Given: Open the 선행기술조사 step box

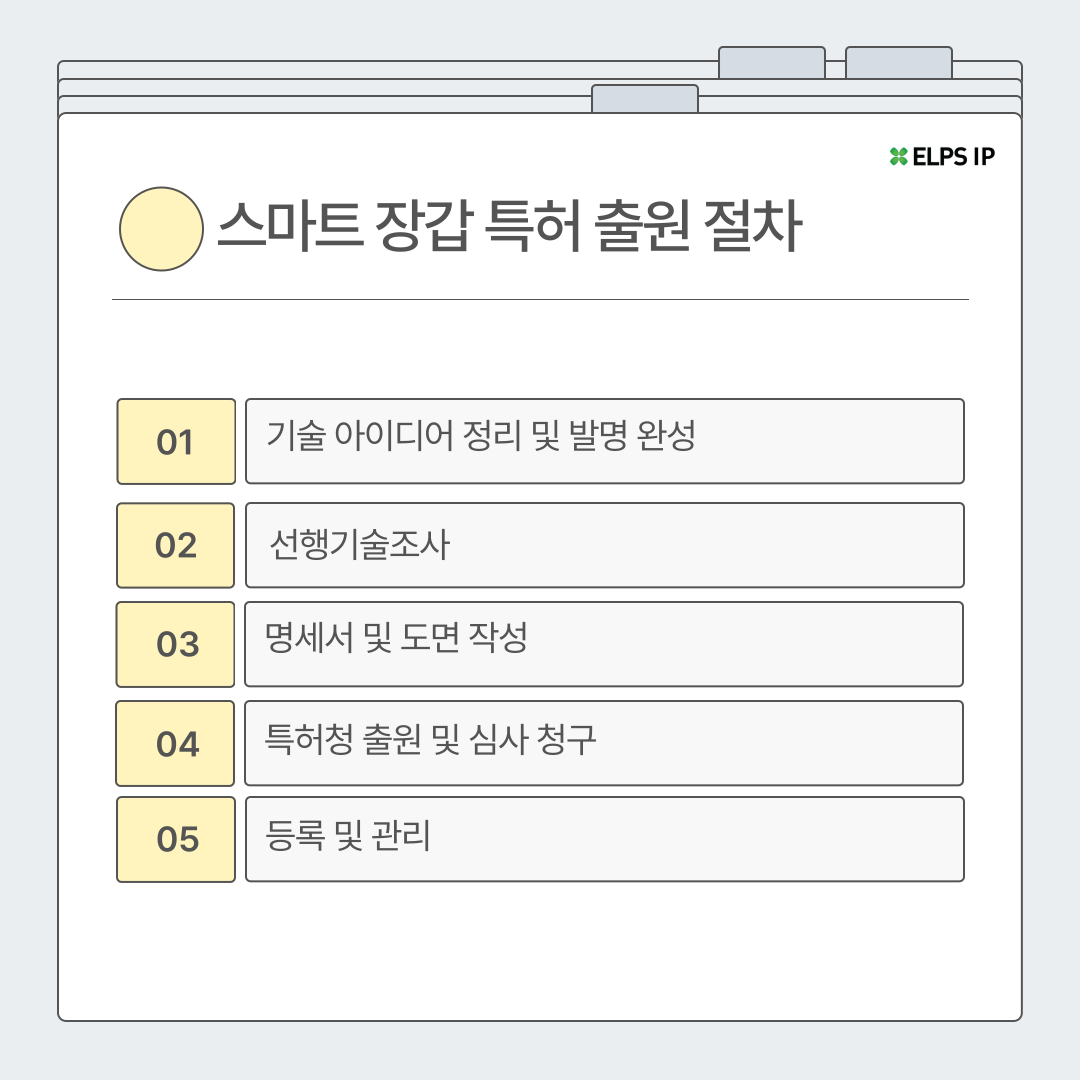Looking at the screenshot, I should (x=604, y=545).
